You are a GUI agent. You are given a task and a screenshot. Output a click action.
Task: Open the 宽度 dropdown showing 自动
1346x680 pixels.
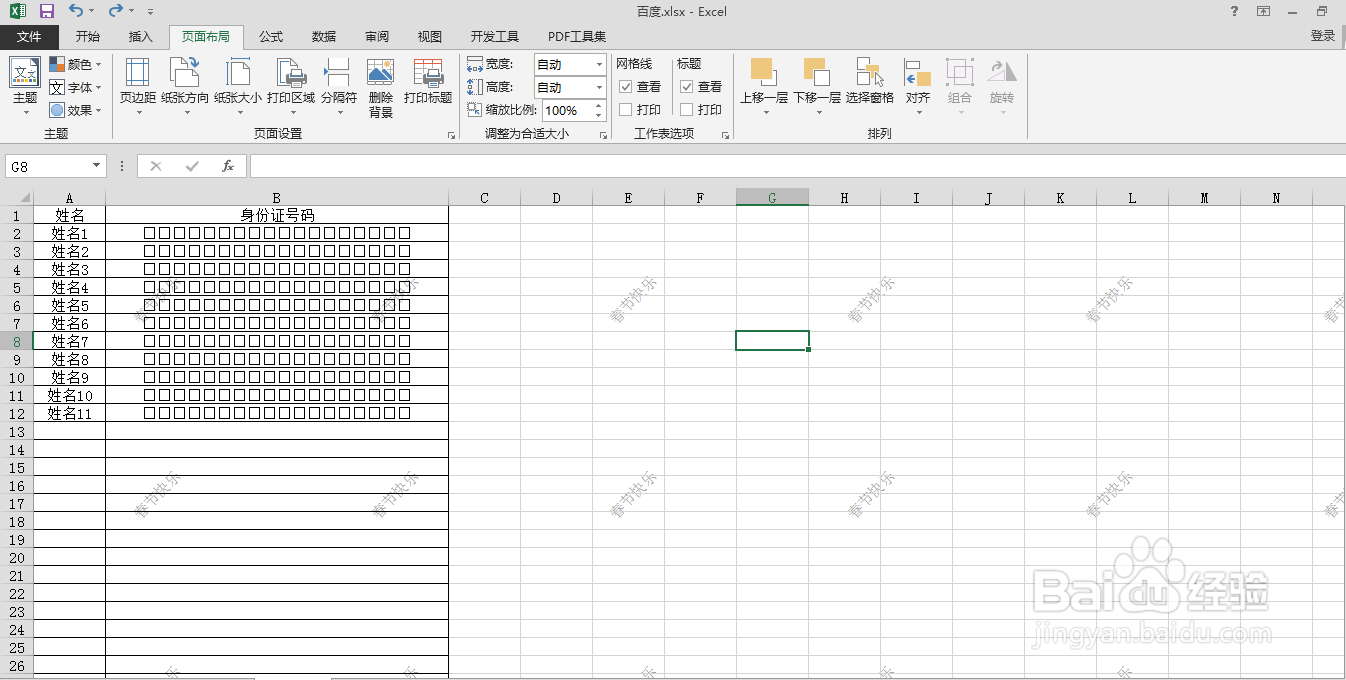(x=597, y=64)
